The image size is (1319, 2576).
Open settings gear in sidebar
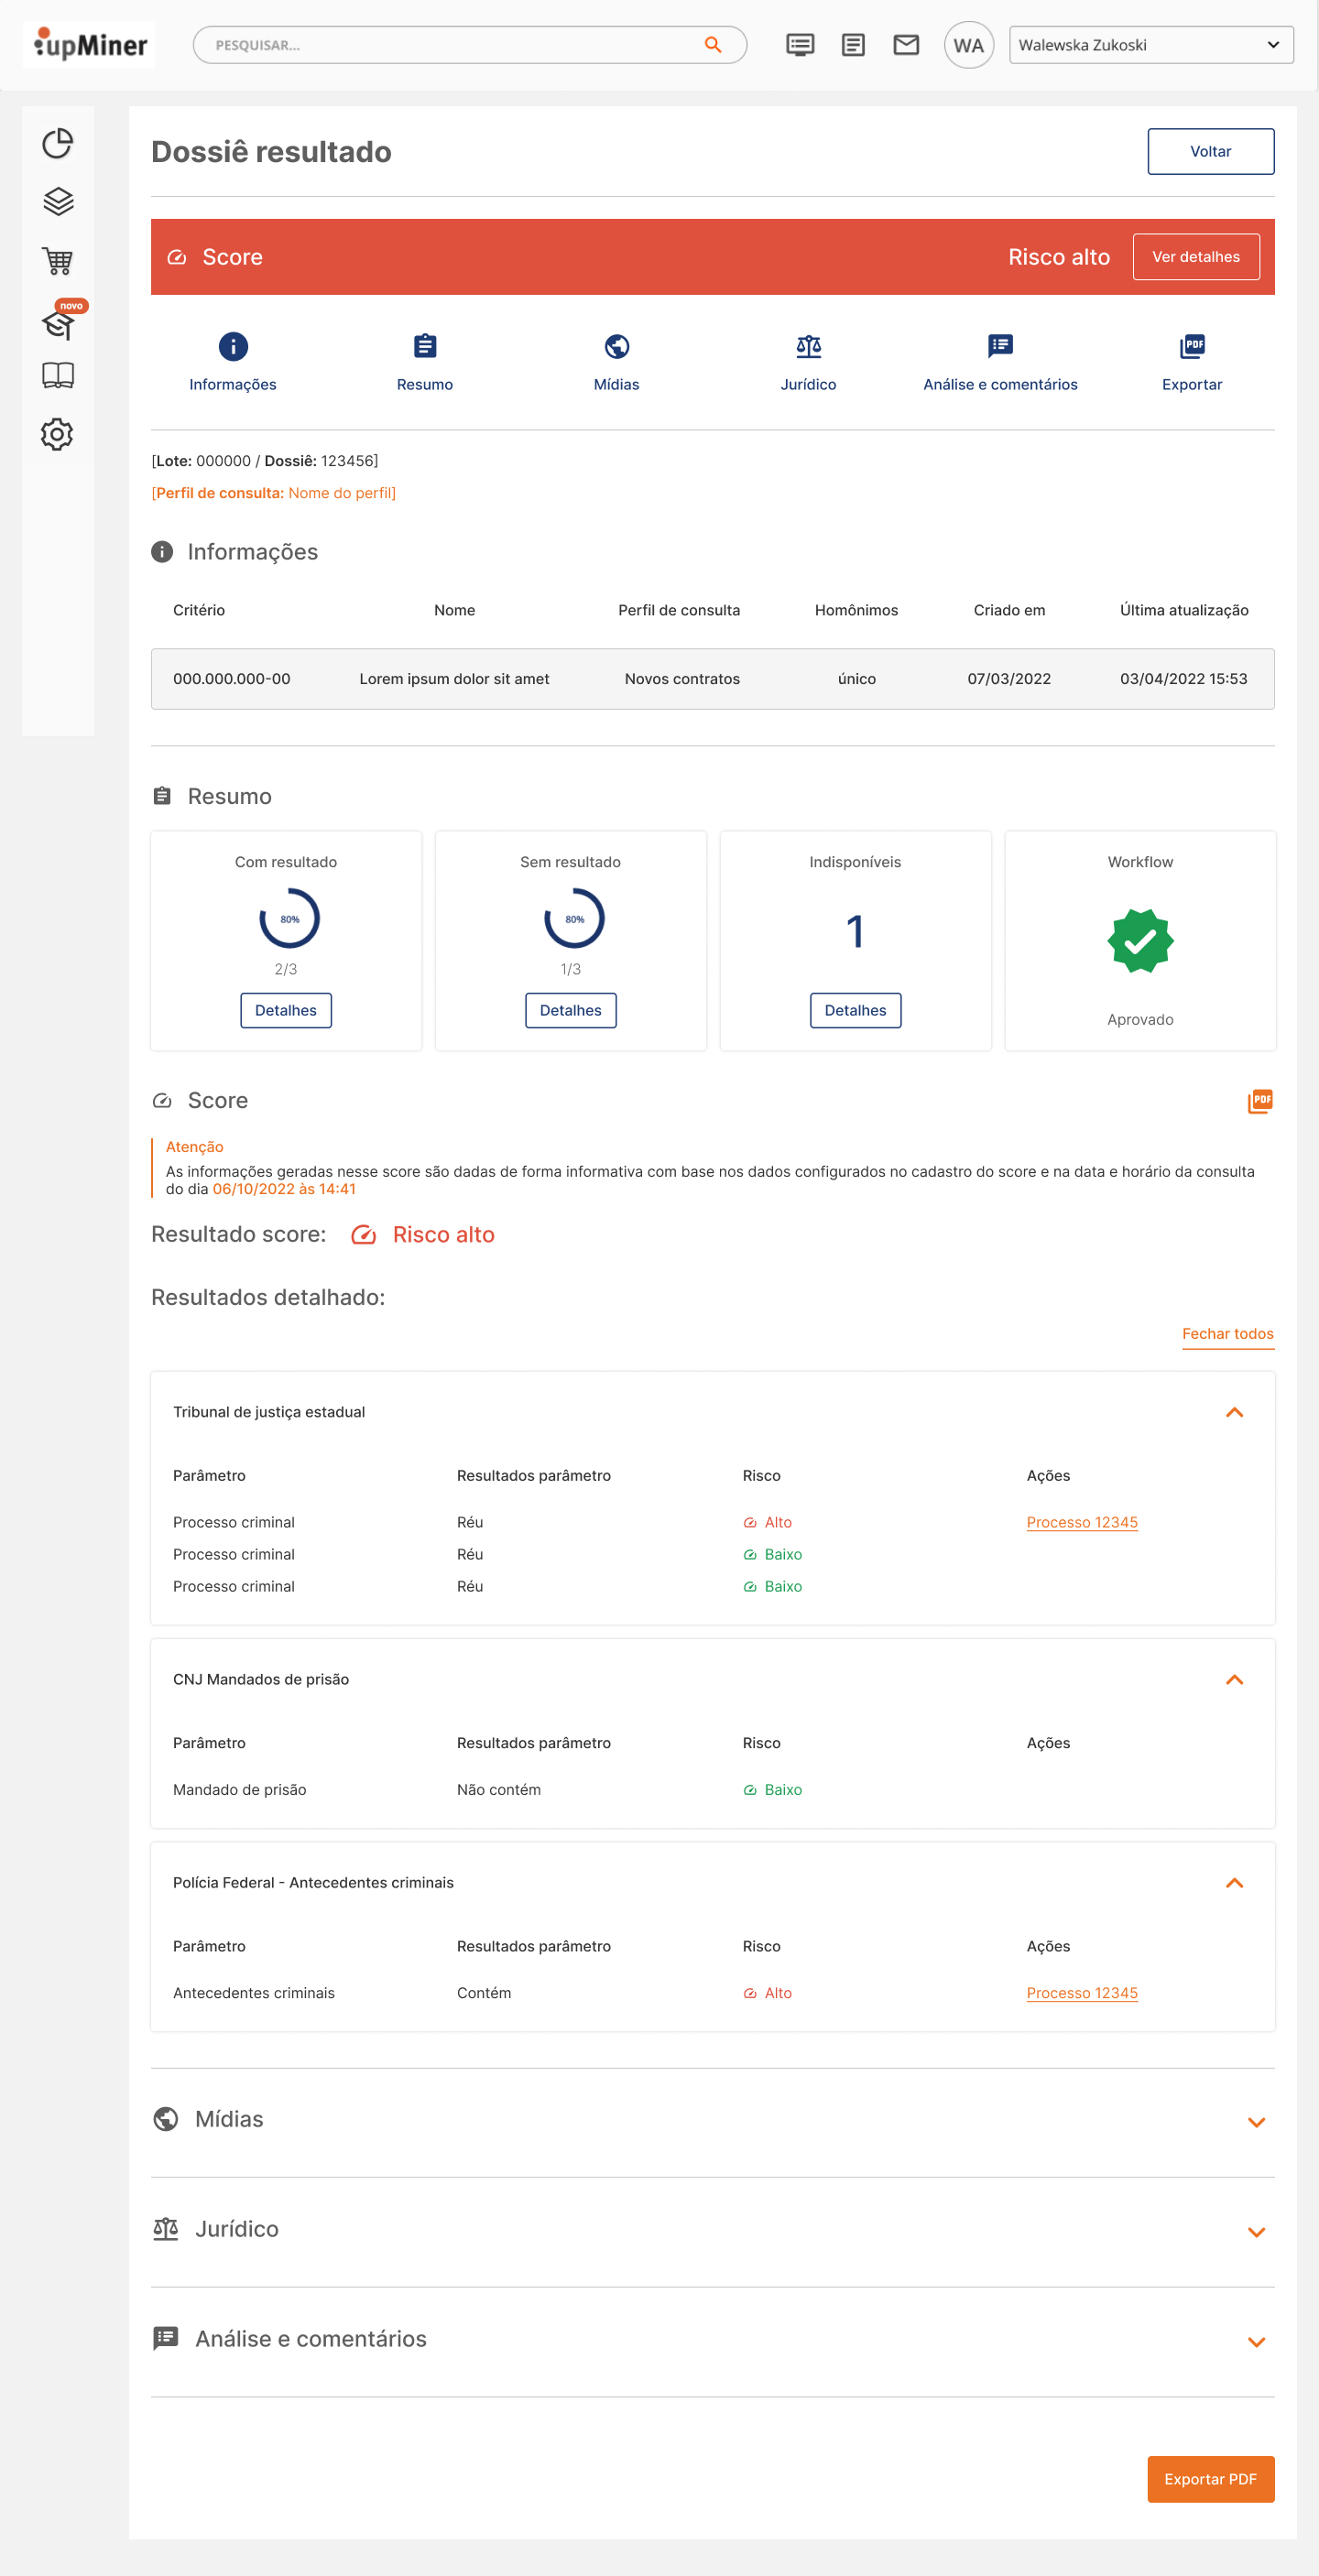coord(58,434)
